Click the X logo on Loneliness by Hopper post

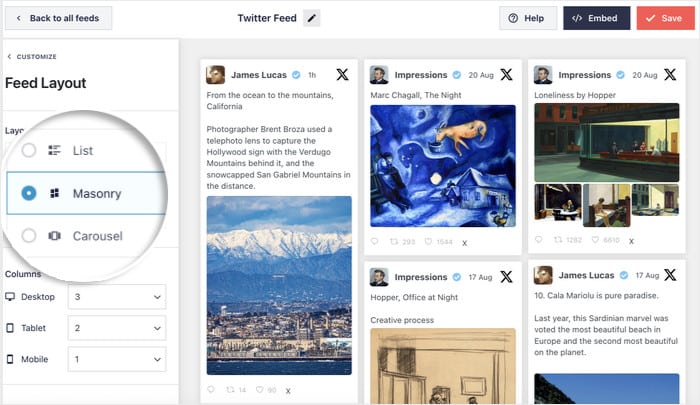(669, 75)
